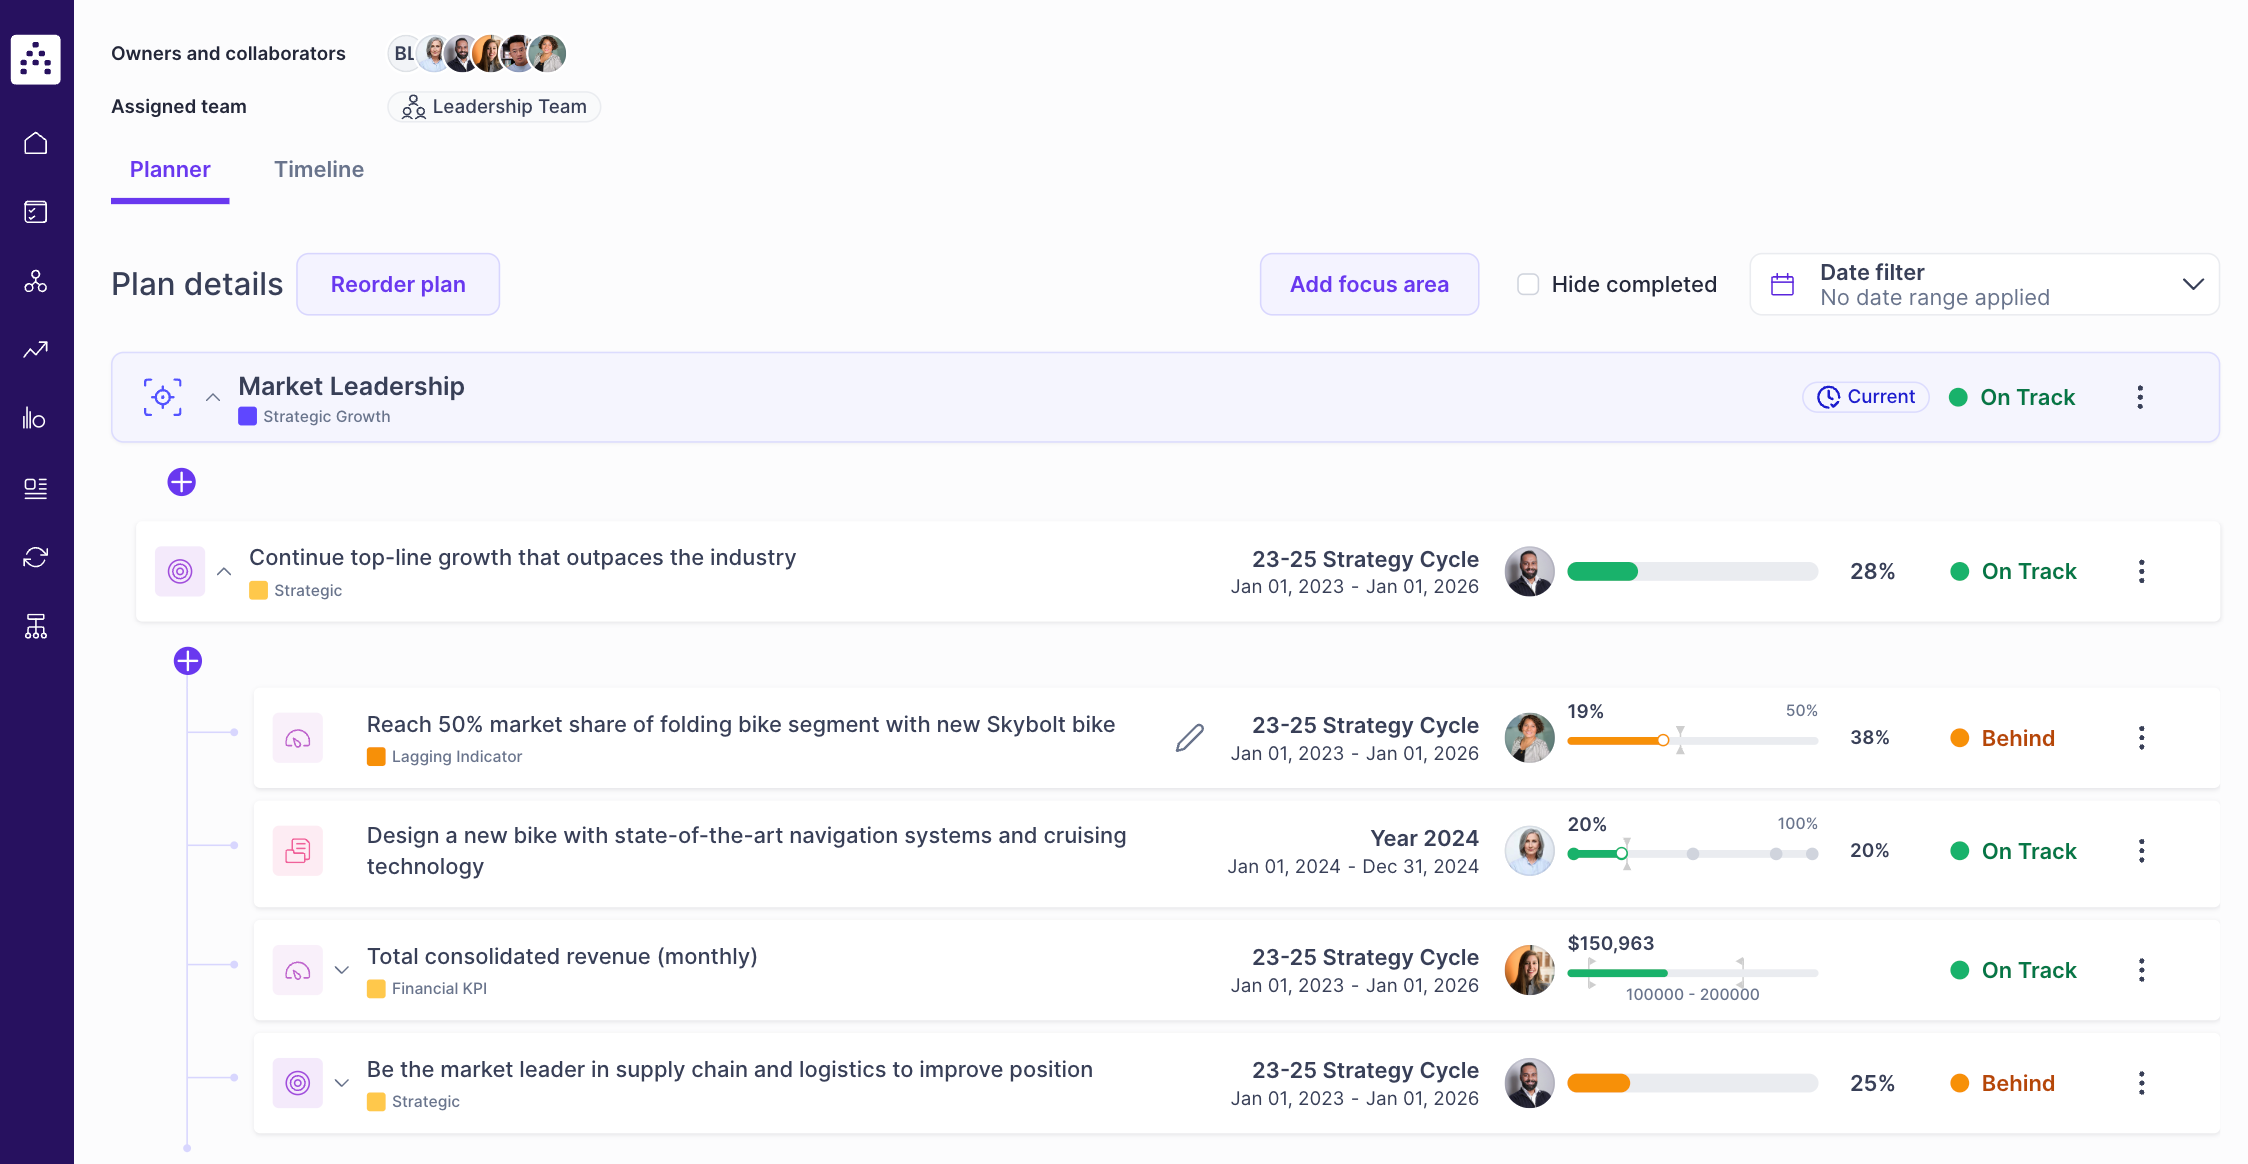The height and width of the screenshot is (1164, 2248).
Task: Open the org hierarchy sidebar icon
Action: point(36,626)
